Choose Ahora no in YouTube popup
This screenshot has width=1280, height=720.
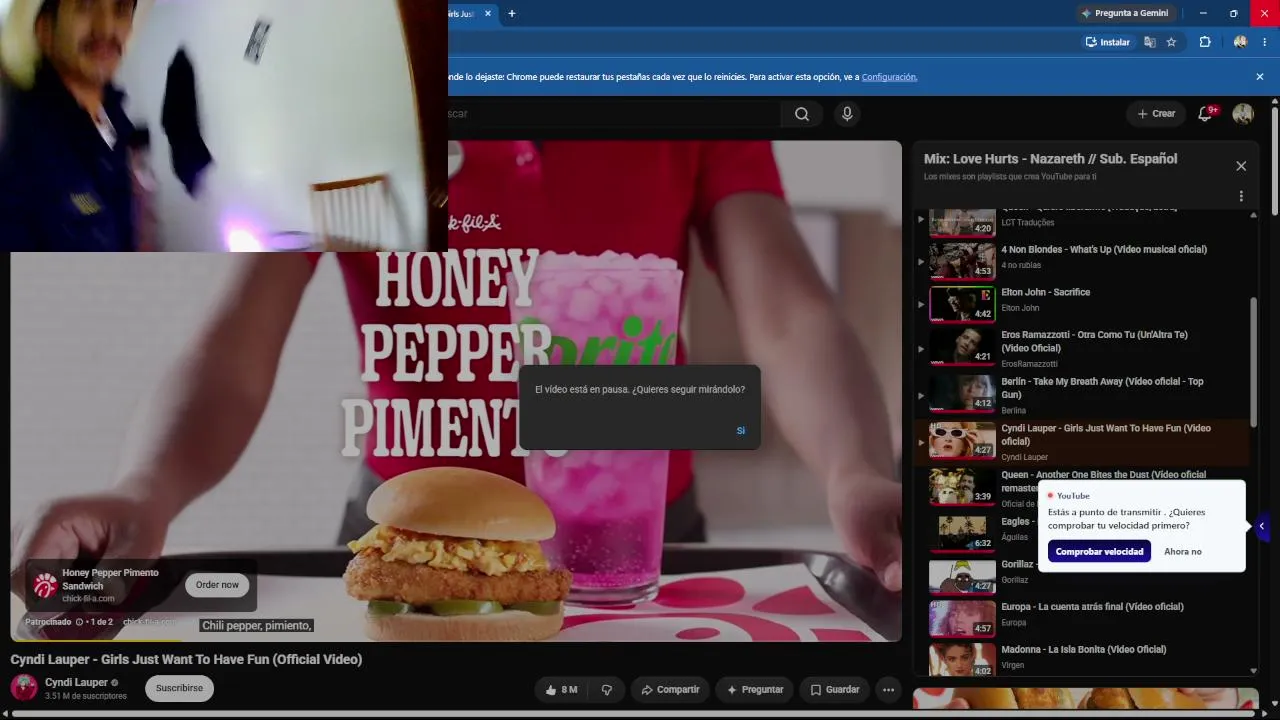click(1183, 552)
